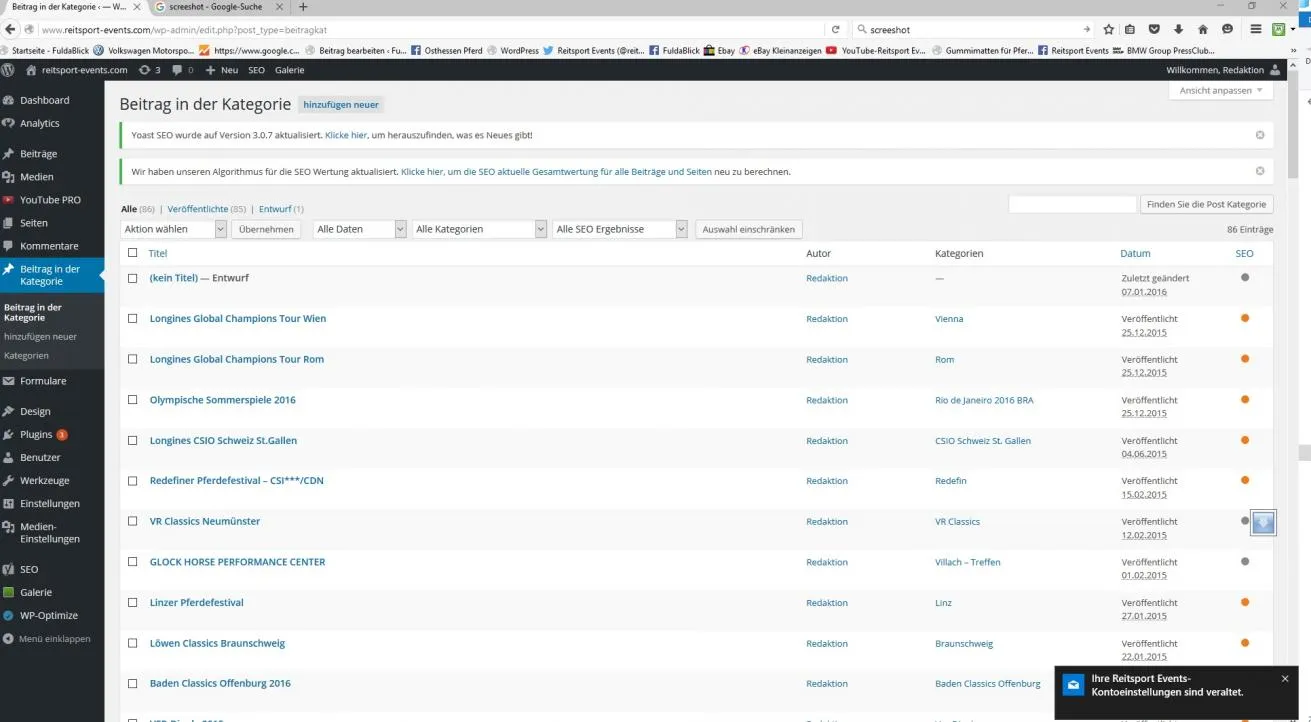Click Finden Sie die Post Kategorie button
Image resolution: width=1311 pixels, height=722 pixels.
pos(1206,204)
